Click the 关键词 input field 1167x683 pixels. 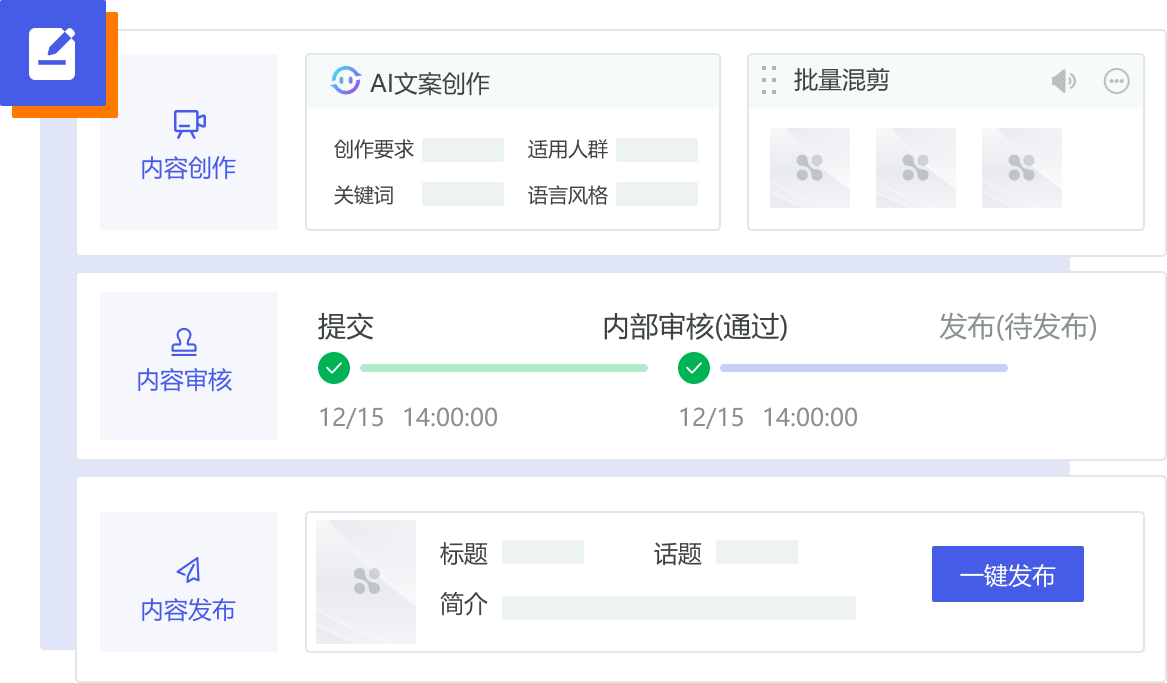(463, 194)
